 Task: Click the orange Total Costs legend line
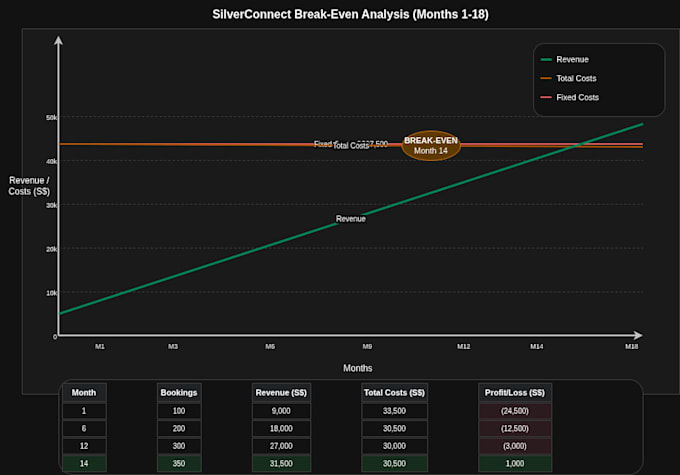pyautogui.click(x=546, y=79)
